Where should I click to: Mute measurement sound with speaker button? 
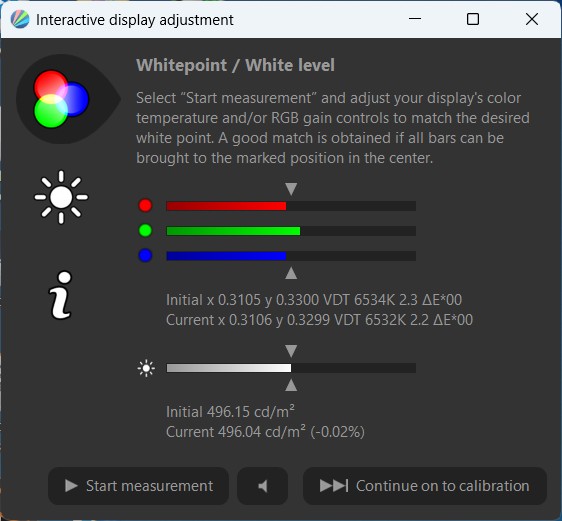point(262,486)
